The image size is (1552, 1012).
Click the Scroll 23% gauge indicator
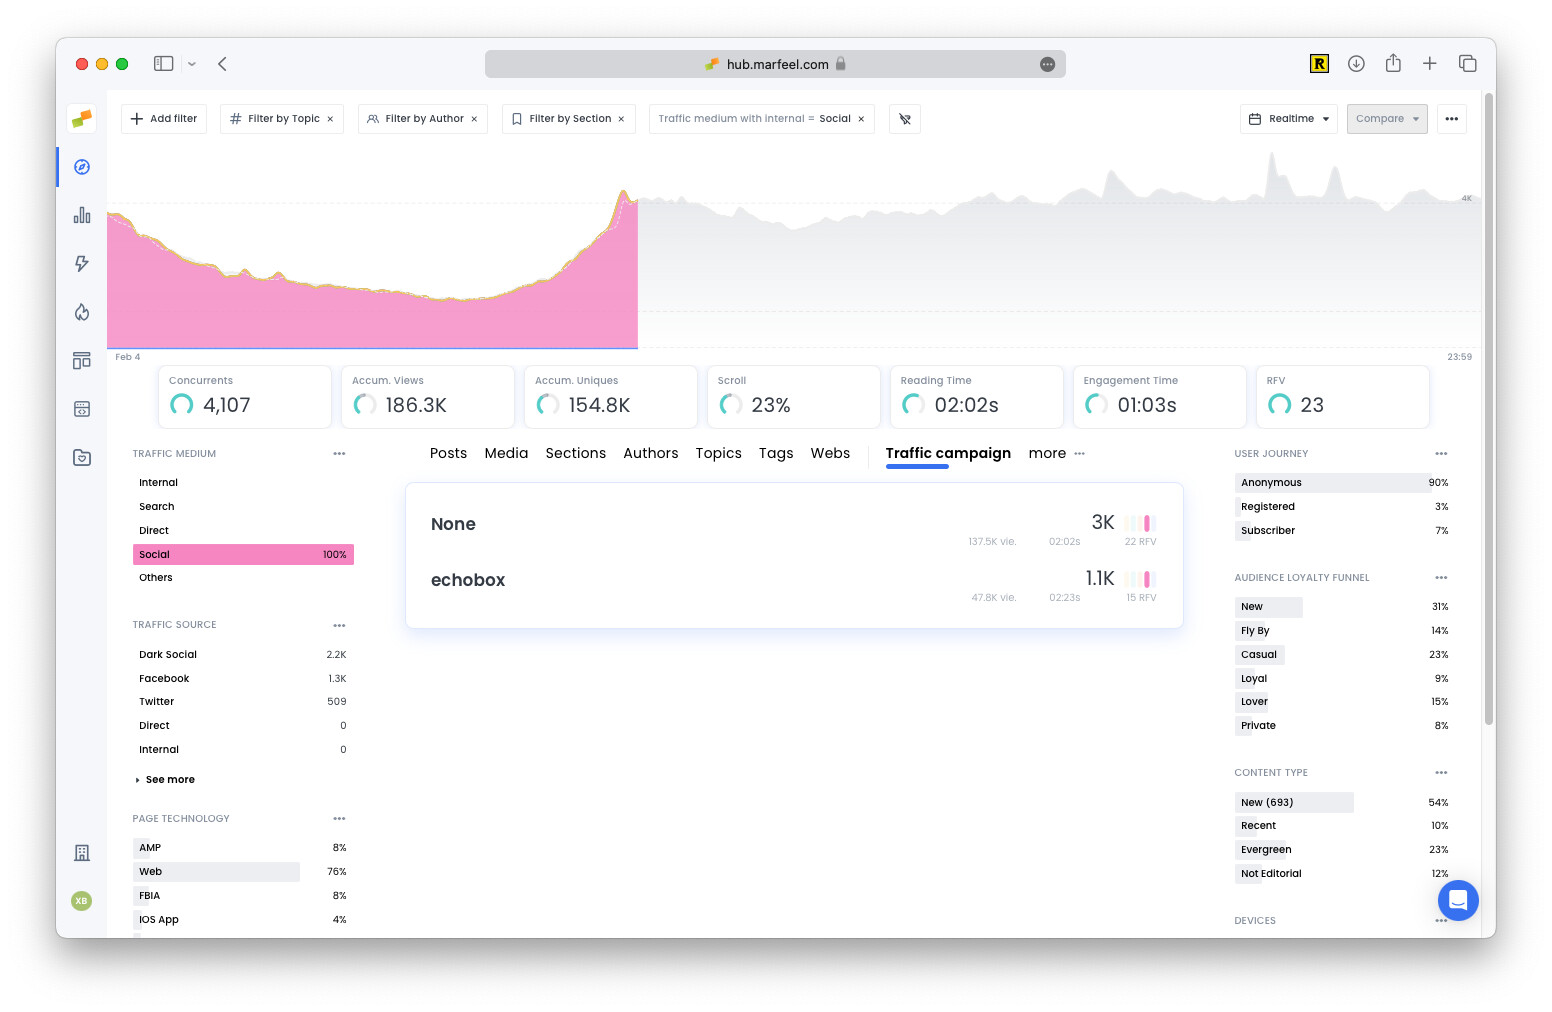(x=730, y=404)
